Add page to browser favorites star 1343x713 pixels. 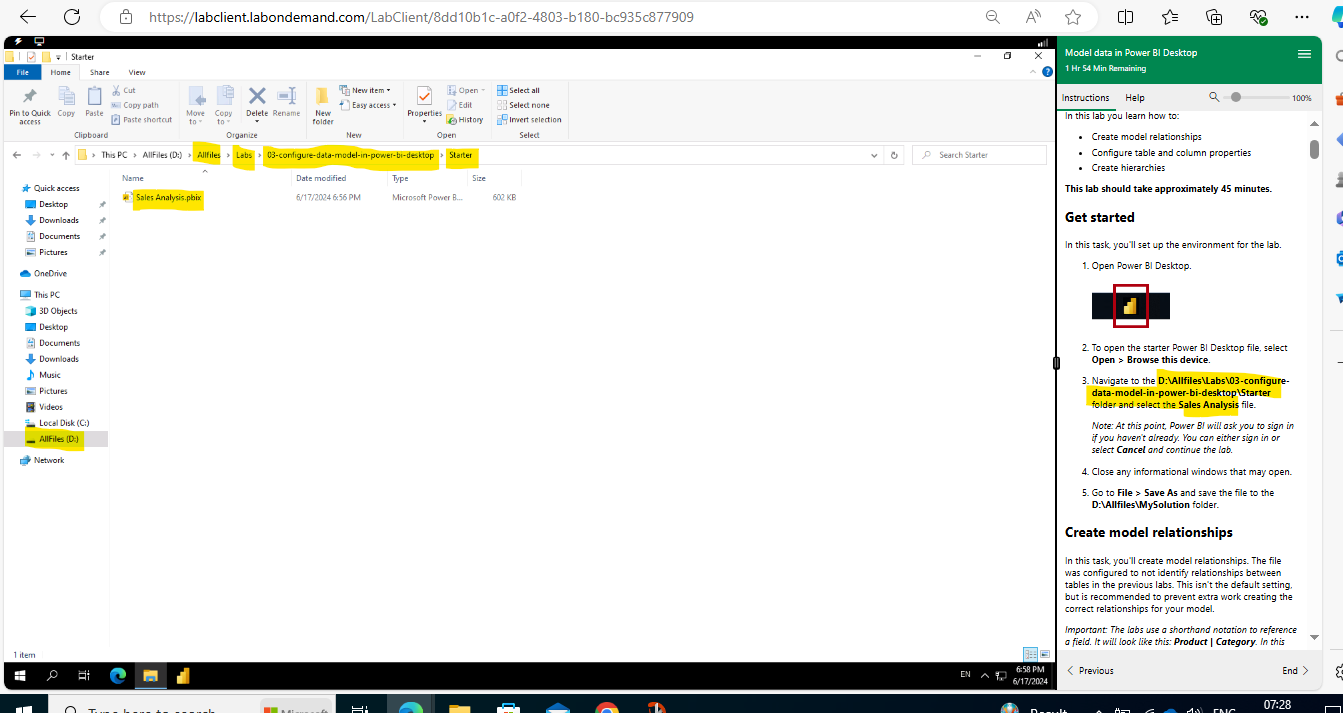point(1073,17)
